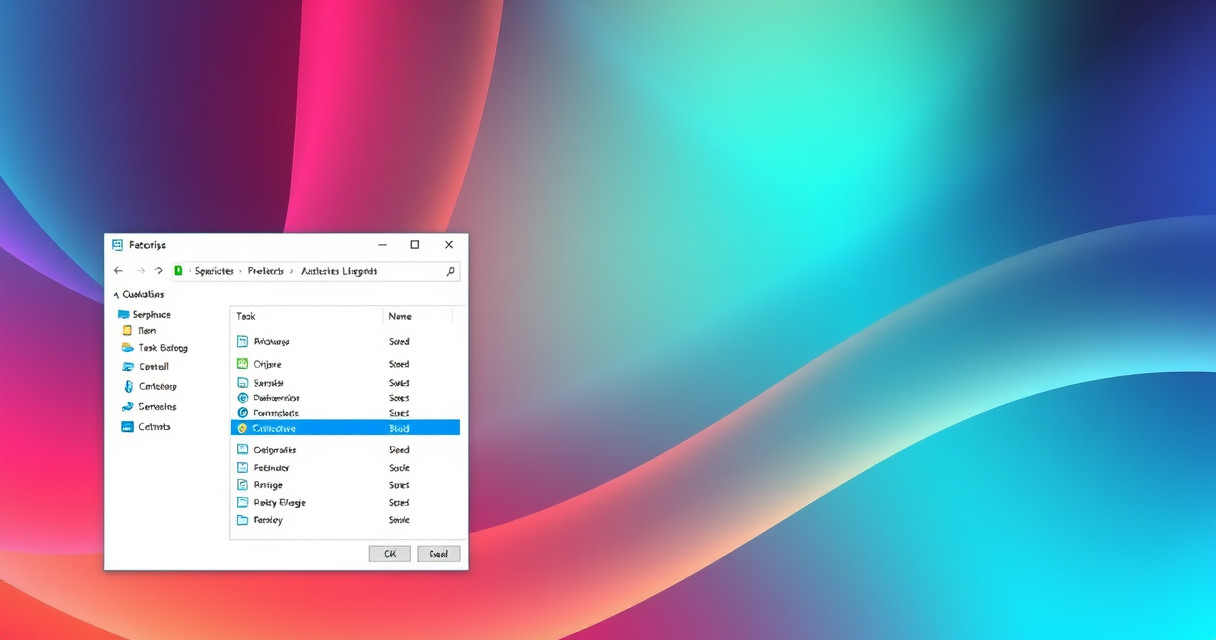The width and height of the screenshot is (1216, 640).
Task: Sort list by the 'Name' column header
Action: click(400, 316)
